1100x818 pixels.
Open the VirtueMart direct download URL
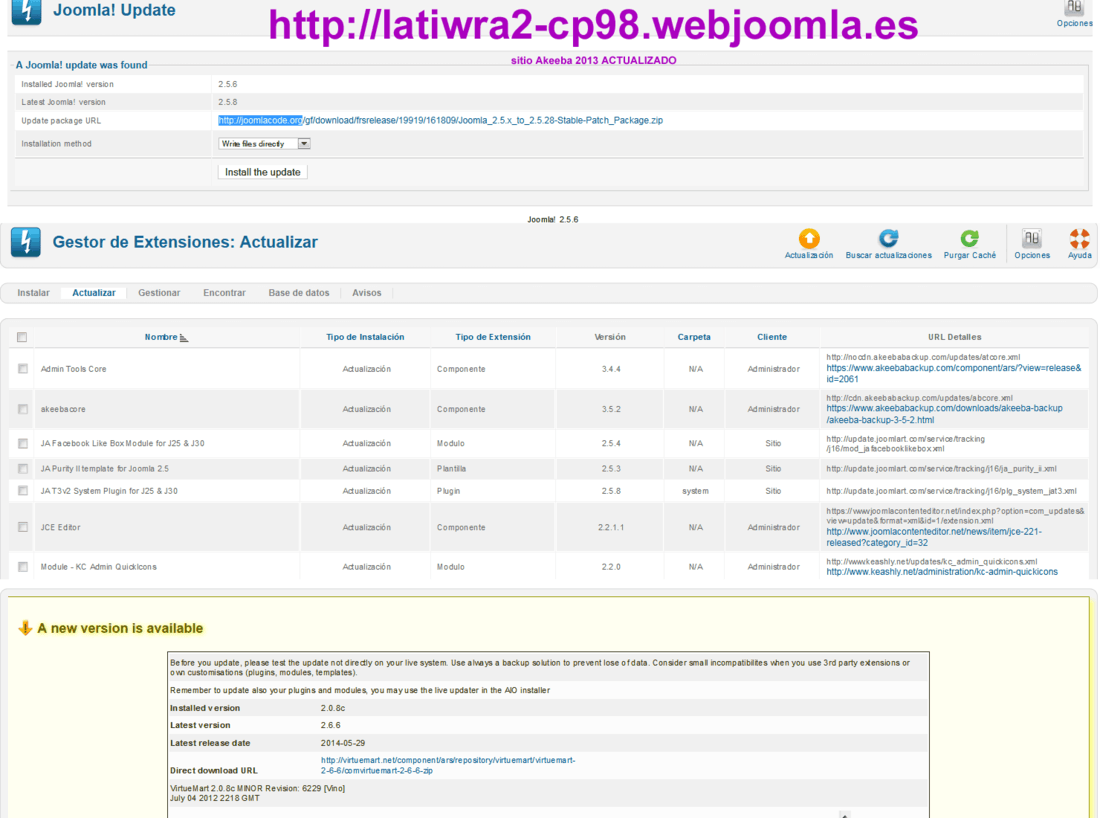tap(448, 765)
